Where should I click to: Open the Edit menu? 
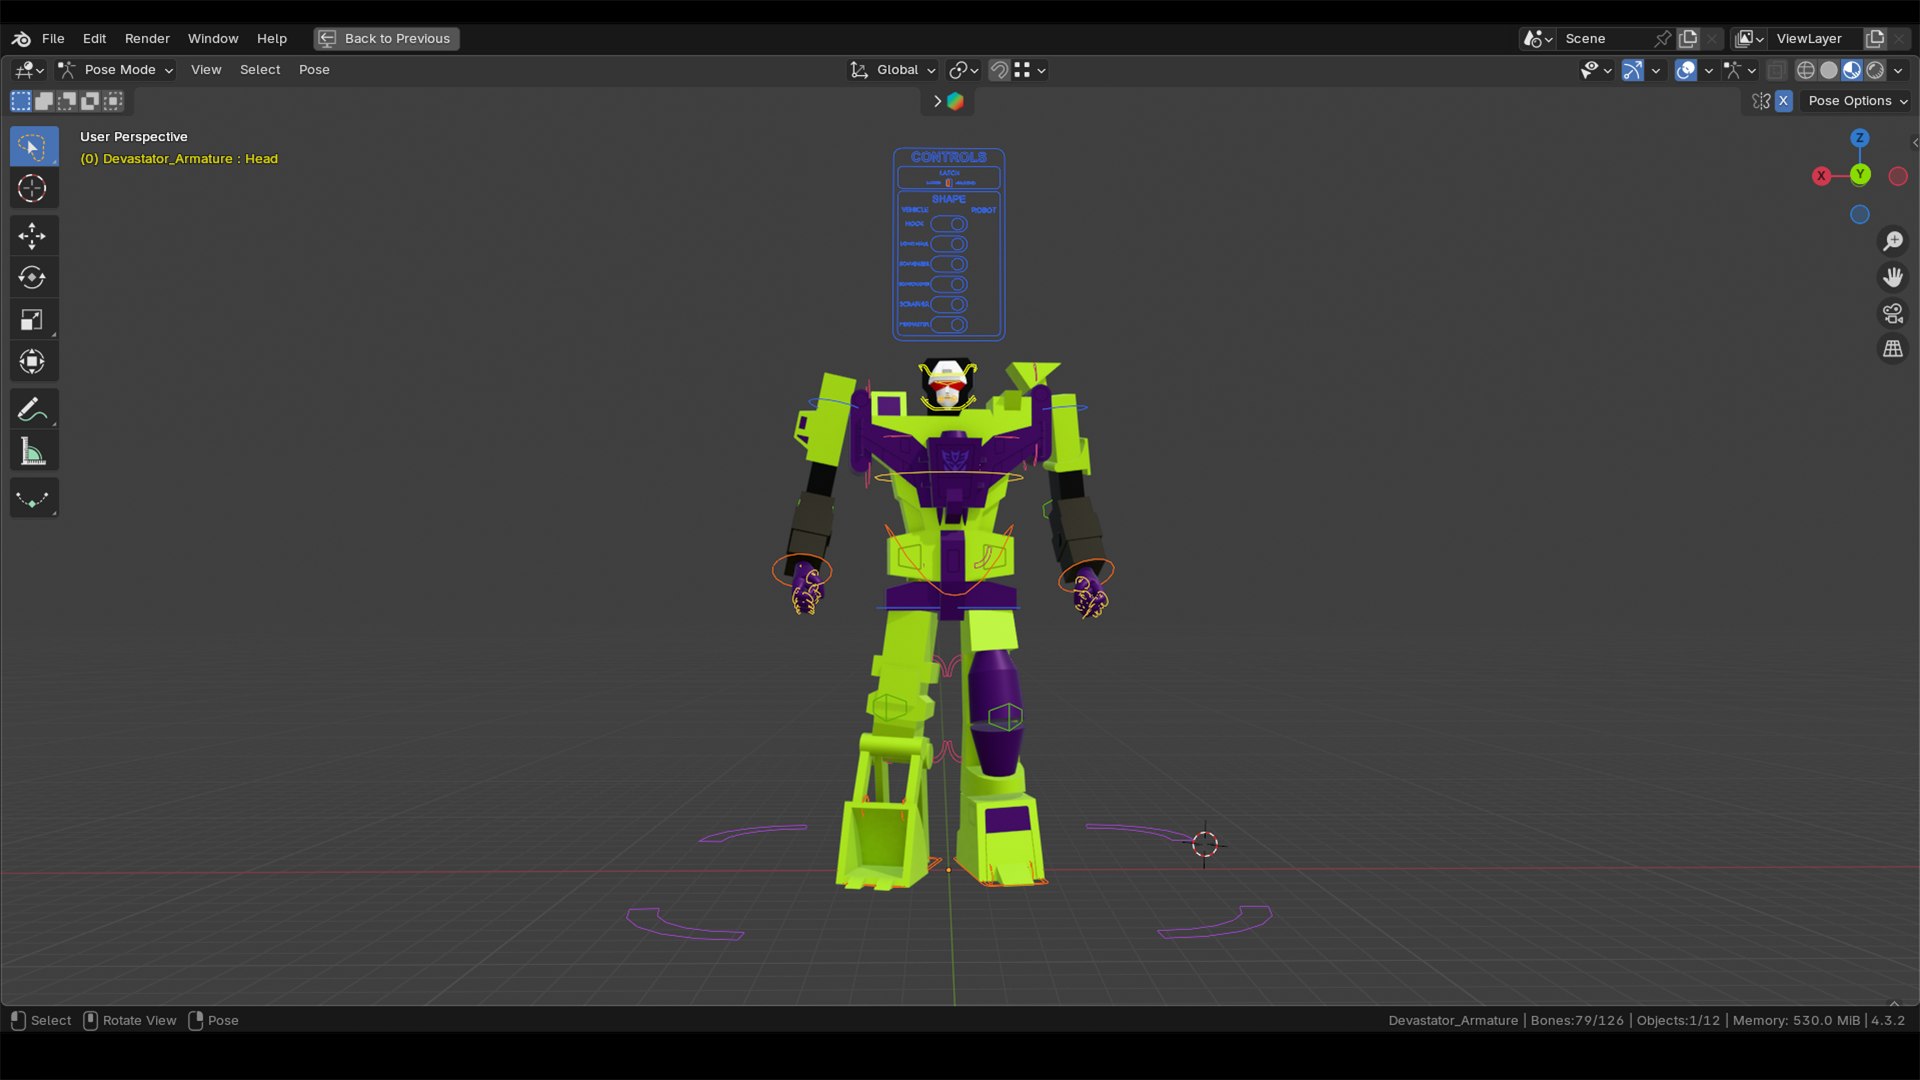point(94,39)
